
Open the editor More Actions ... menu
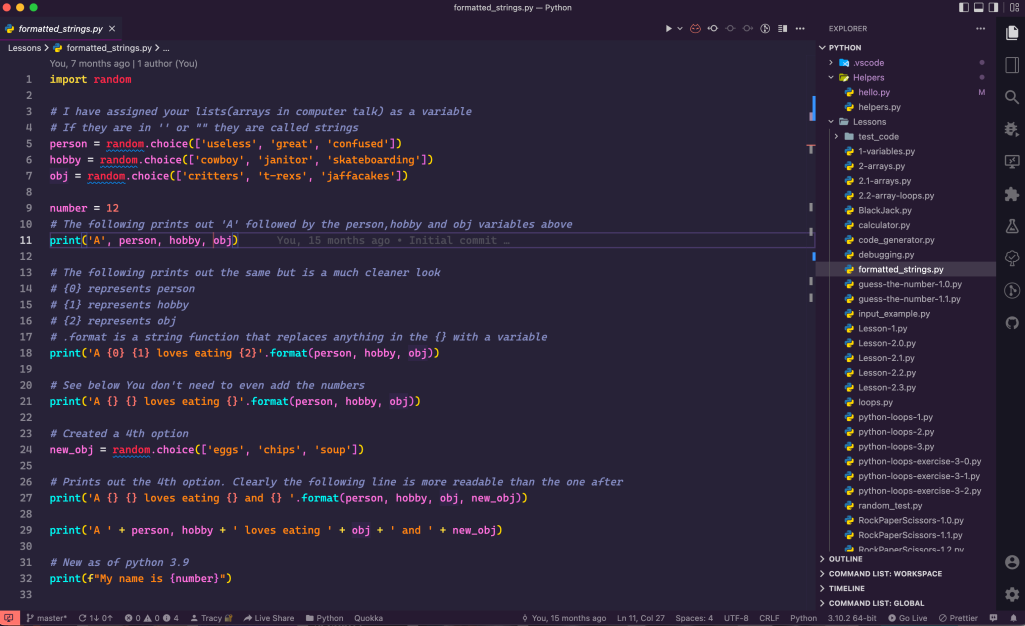coord(799,28)
